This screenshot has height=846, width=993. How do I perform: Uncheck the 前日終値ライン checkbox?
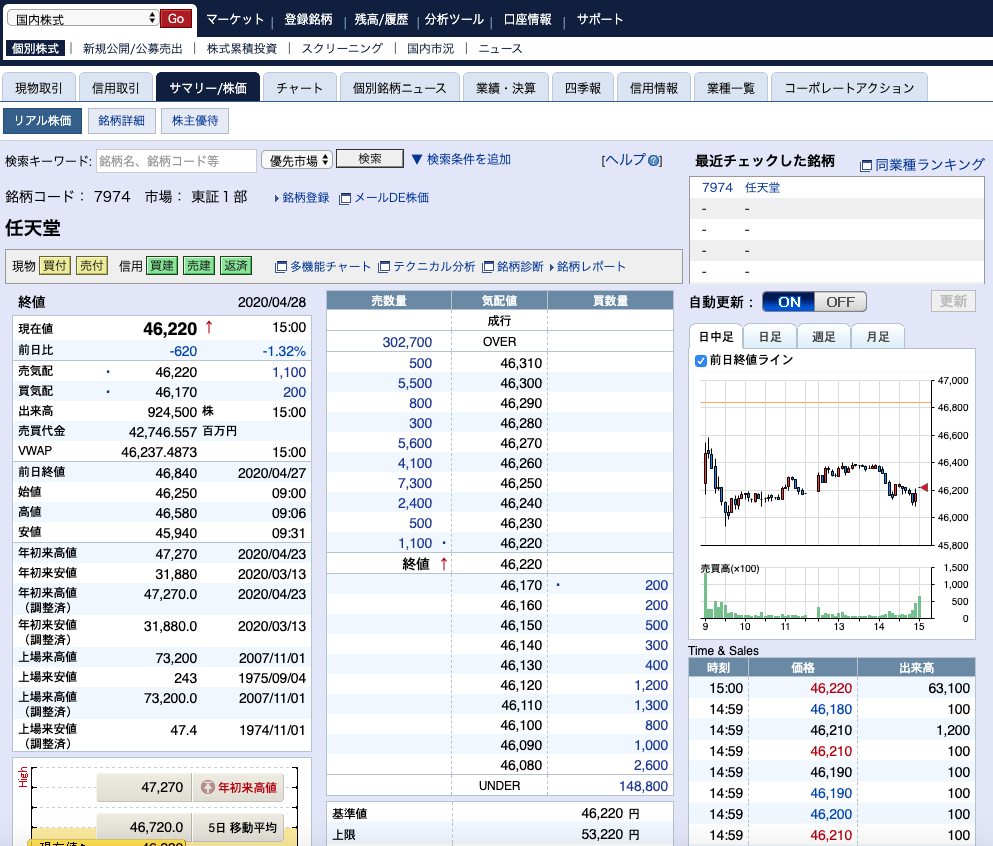[701, 360]
